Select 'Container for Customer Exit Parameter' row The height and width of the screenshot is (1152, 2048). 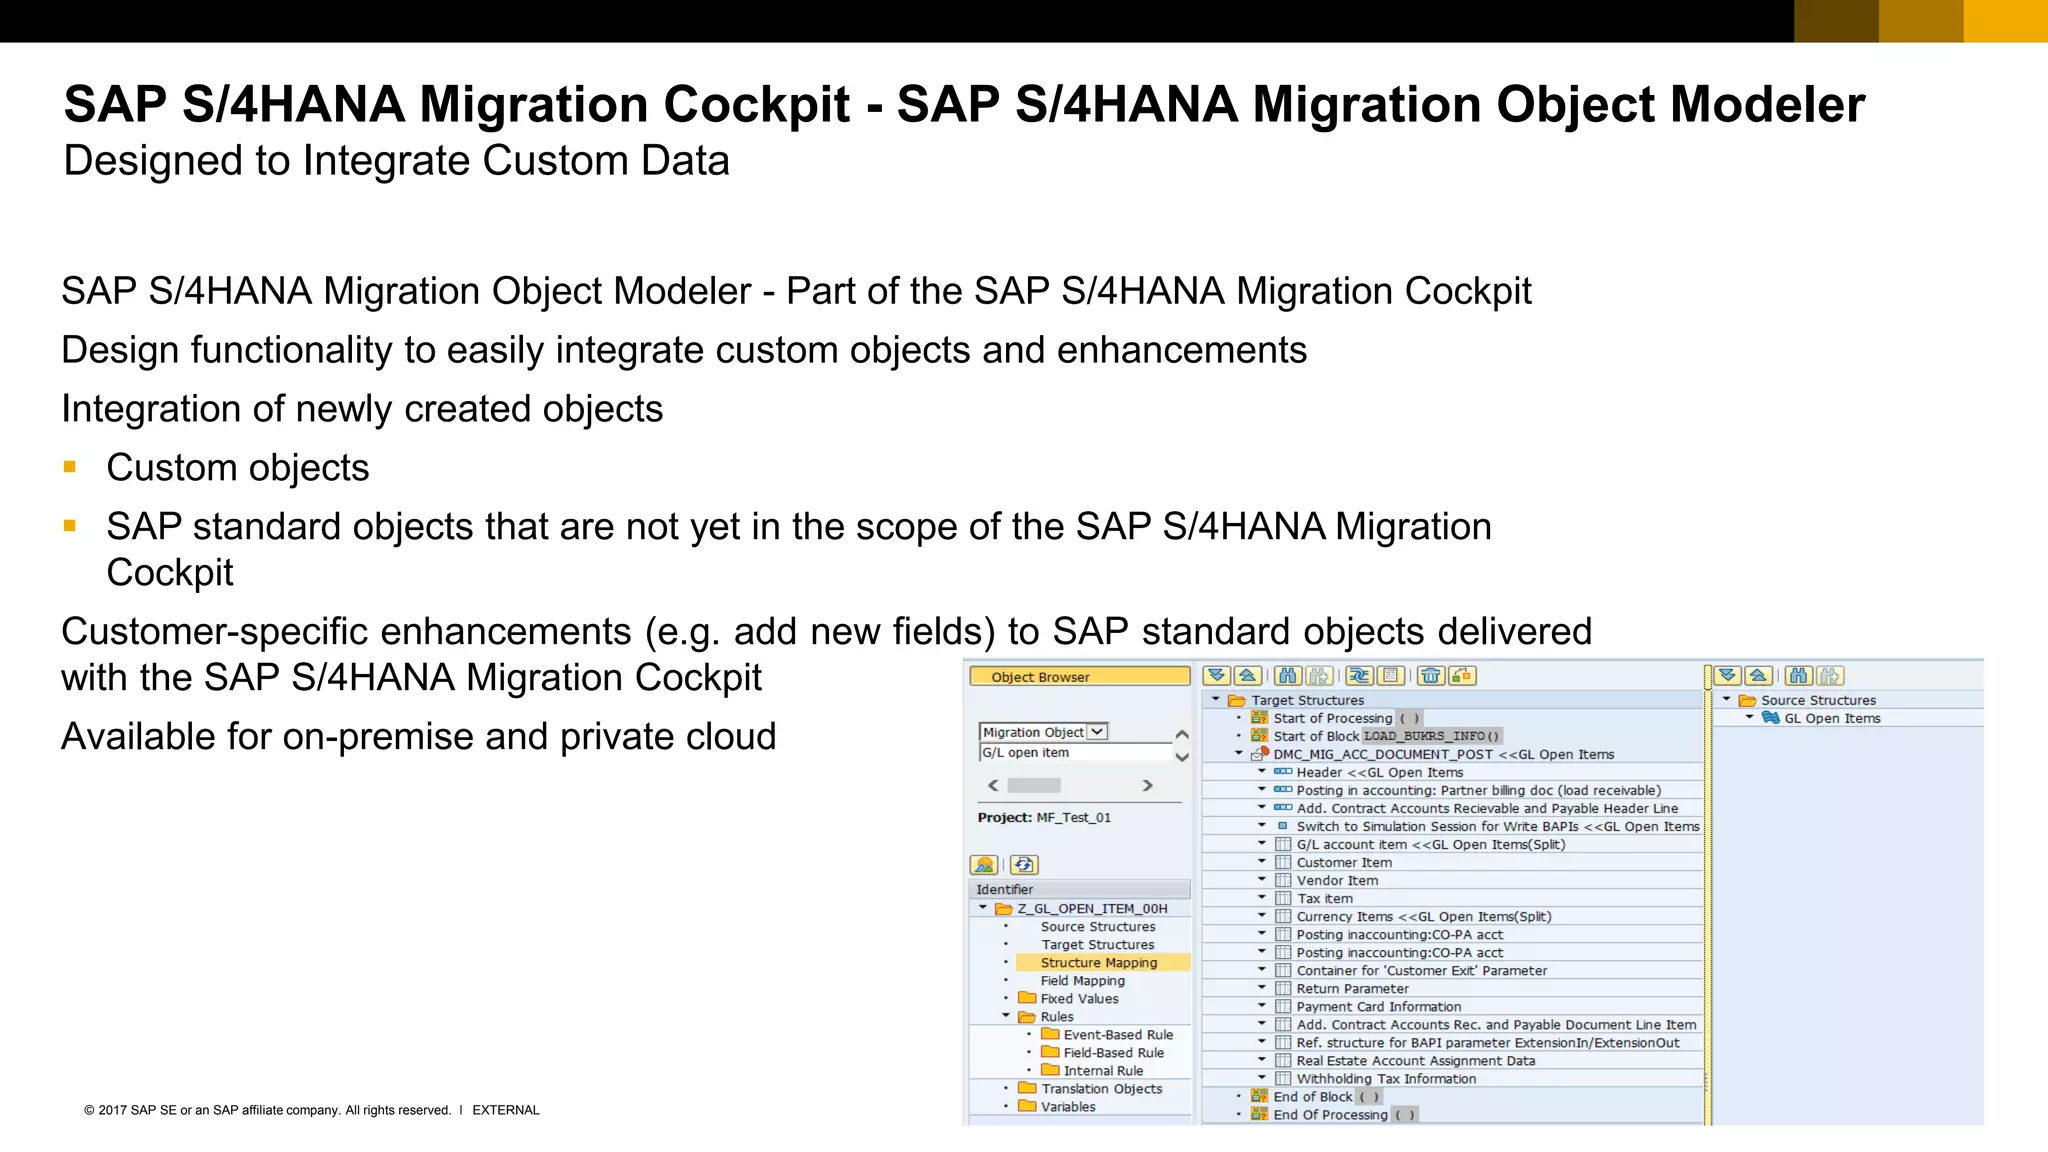coord(1453,971)
